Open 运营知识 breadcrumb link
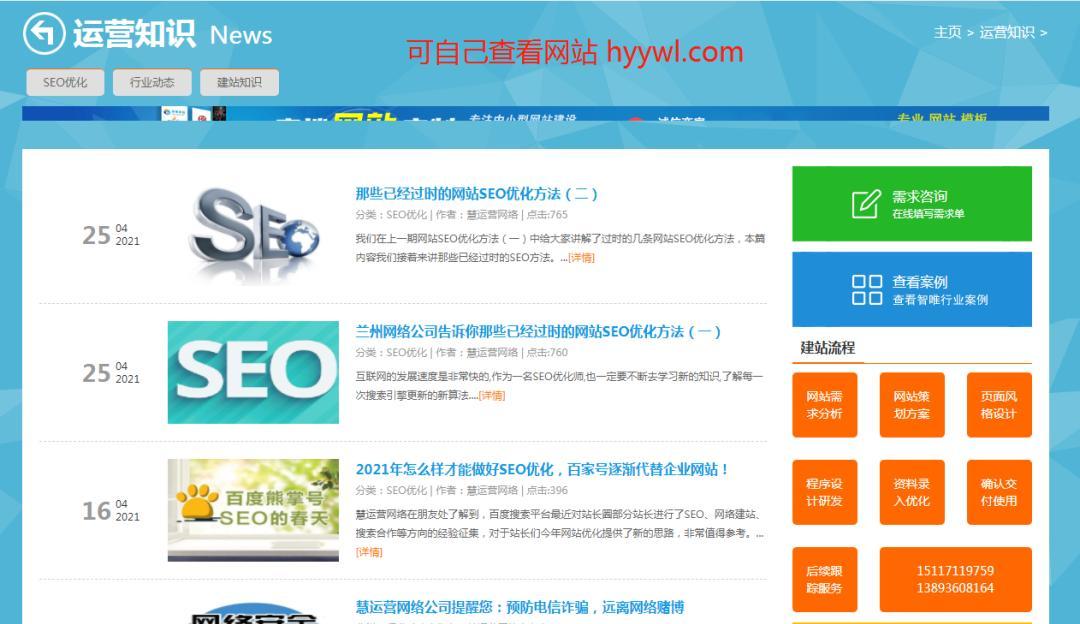The width and height of the screenshot is (1080, 624). coord(1006,32)
